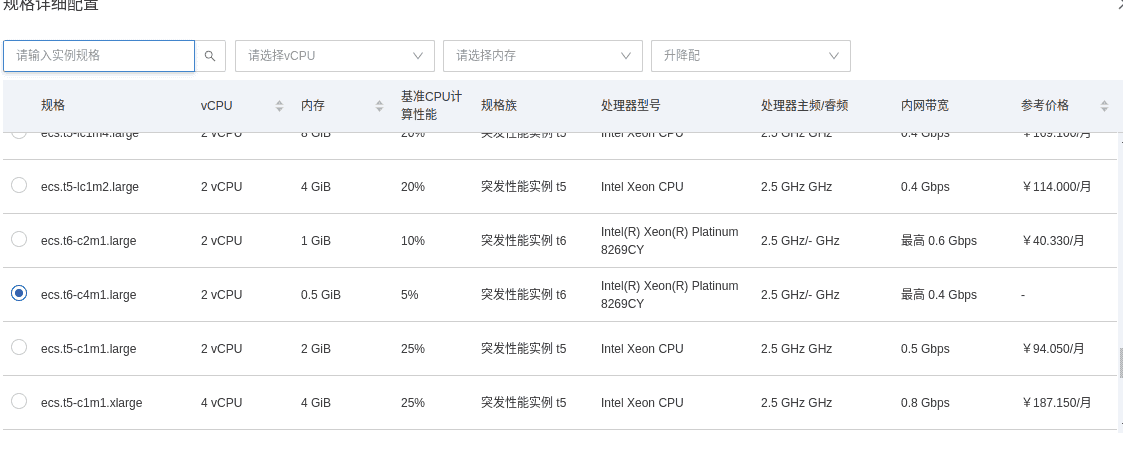
Task: Expand the 升降配 dropdown
Action: (750, 56)
